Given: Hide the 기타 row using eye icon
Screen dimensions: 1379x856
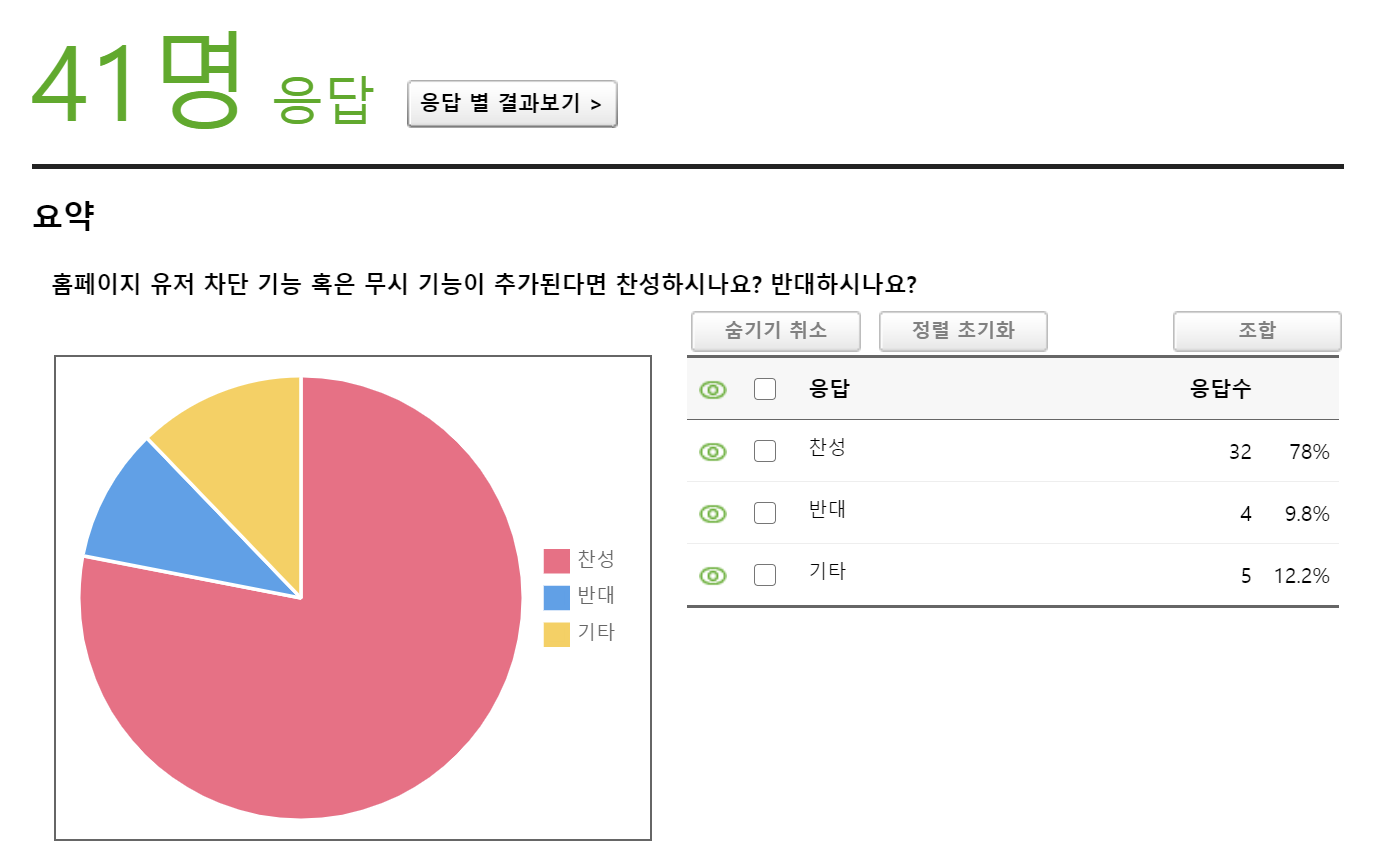Looking at the screenshot, I should (713, 576).
